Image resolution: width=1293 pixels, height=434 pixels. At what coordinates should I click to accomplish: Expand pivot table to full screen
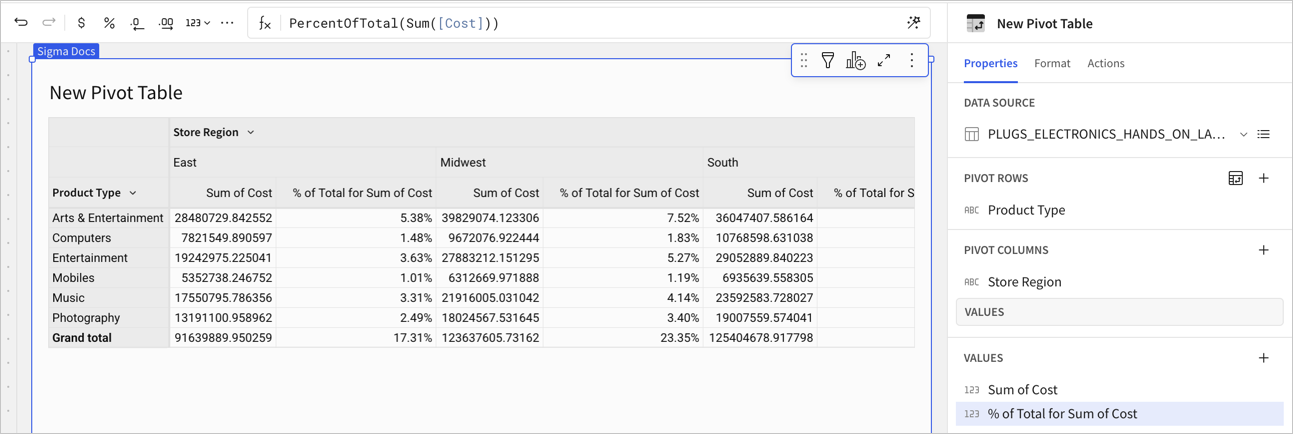pyautogui.click(x=884, y=61)
